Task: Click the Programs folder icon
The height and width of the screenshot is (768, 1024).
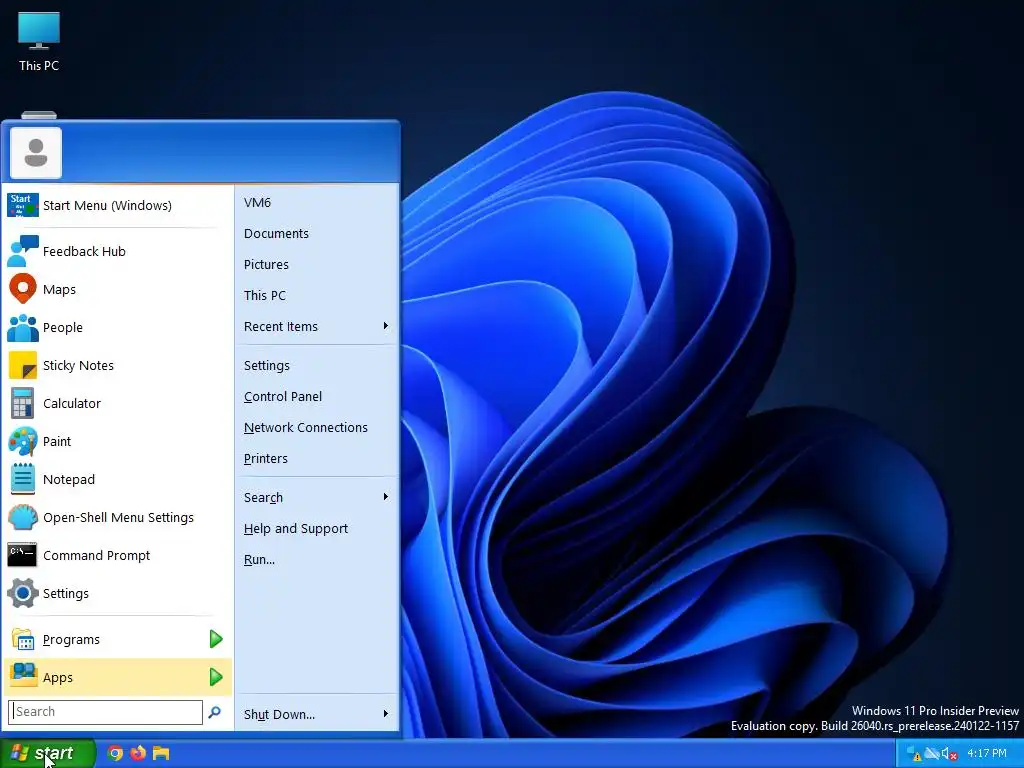Action: pos(23,639)
